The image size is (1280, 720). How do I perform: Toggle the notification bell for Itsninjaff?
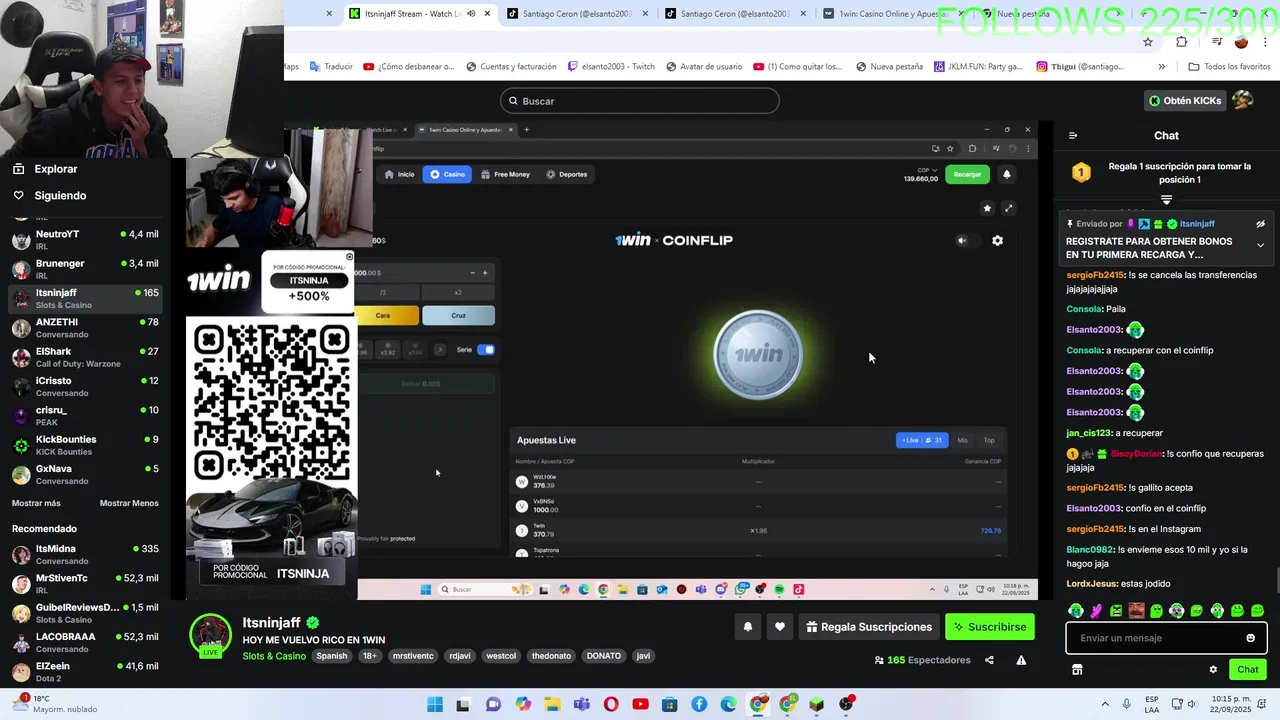tap(747, 627)
